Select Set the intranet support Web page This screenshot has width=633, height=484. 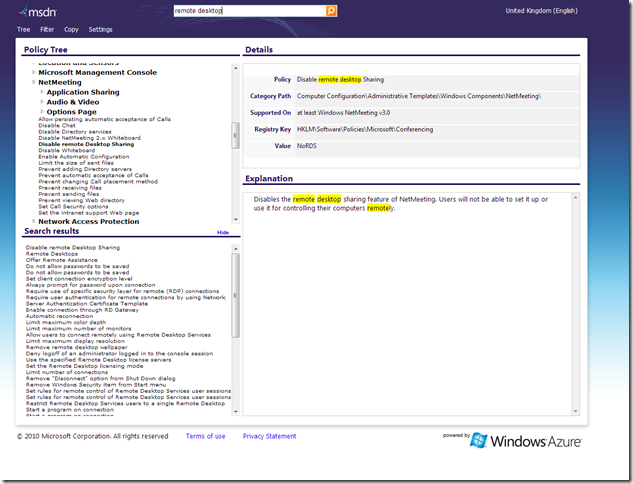[x=88, y=213]
